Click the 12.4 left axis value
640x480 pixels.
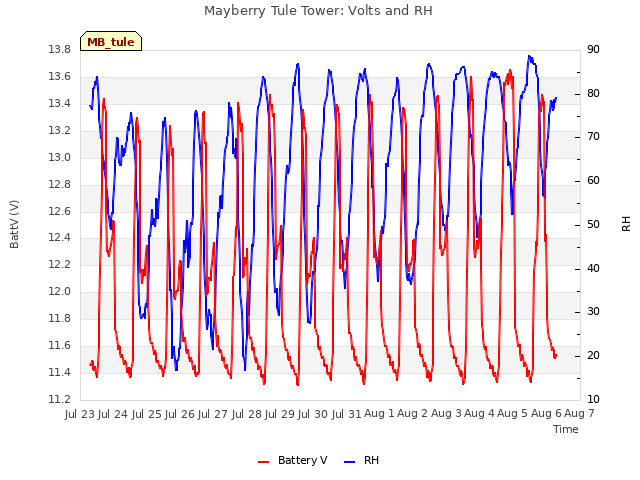[x=60, y=238]
